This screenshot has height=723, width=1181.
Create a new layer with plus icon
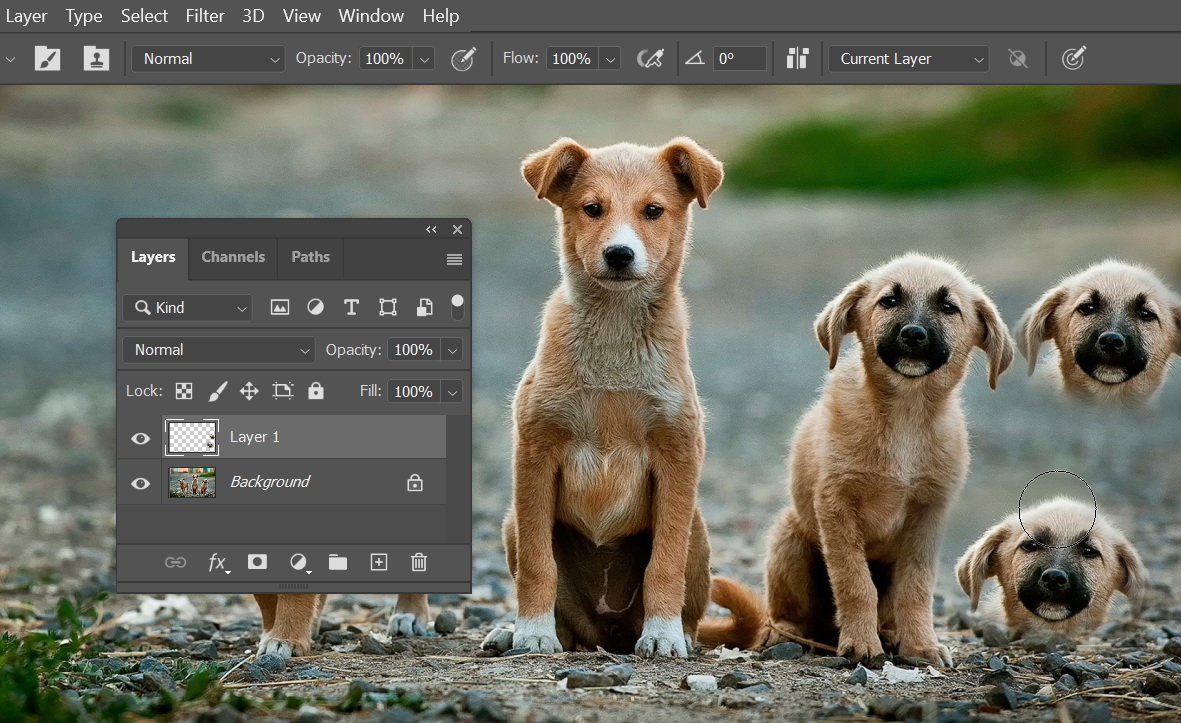(379, 562)
